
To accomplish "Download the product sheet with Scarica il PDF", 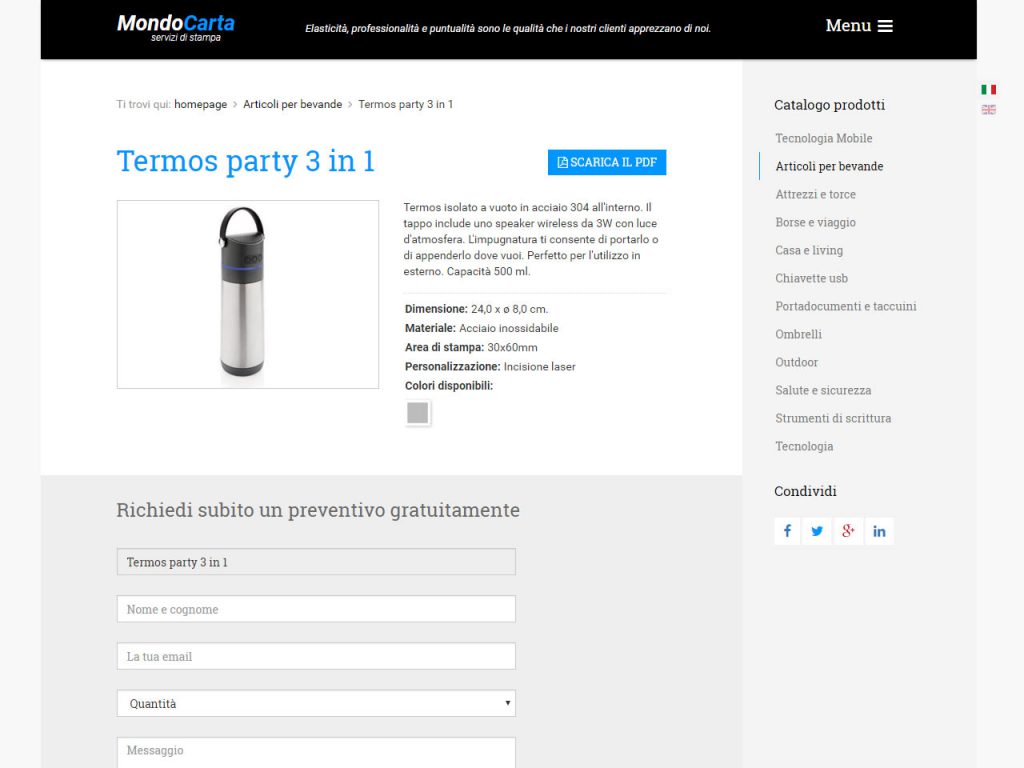I will point(607,162).
